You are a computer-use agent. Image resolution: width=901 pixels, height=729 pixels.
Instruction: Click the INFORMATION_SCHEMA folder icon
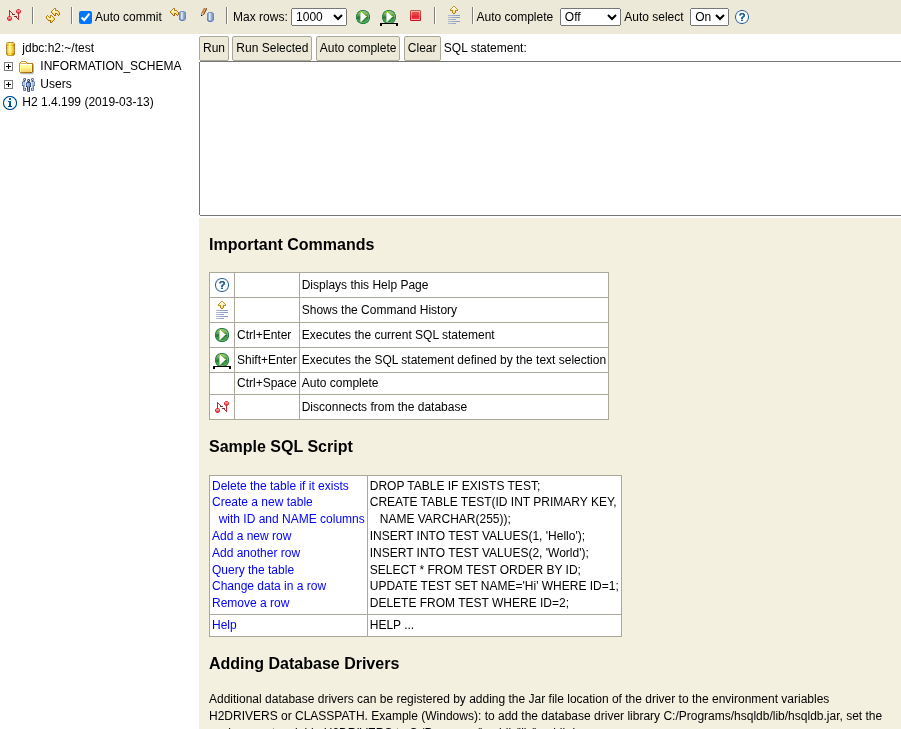click(26, 67)
